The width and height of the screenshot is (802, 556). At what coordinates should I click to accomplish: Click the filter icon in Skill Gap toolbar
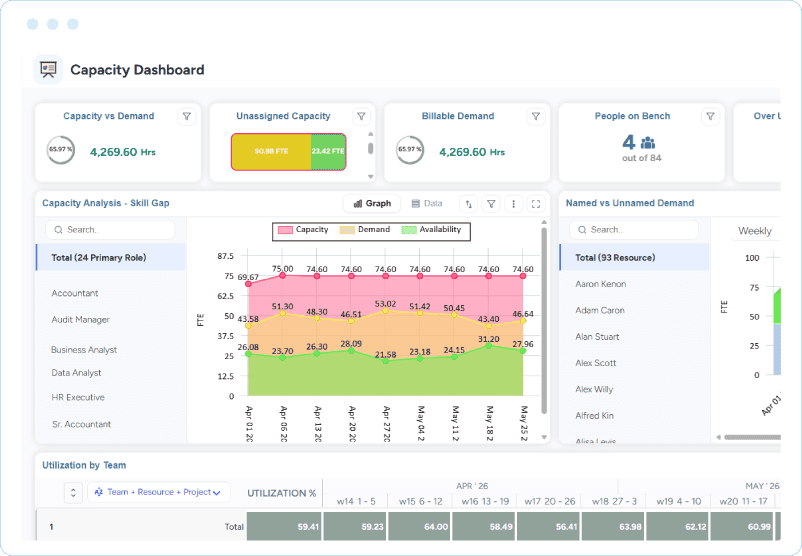pos(491,204)
